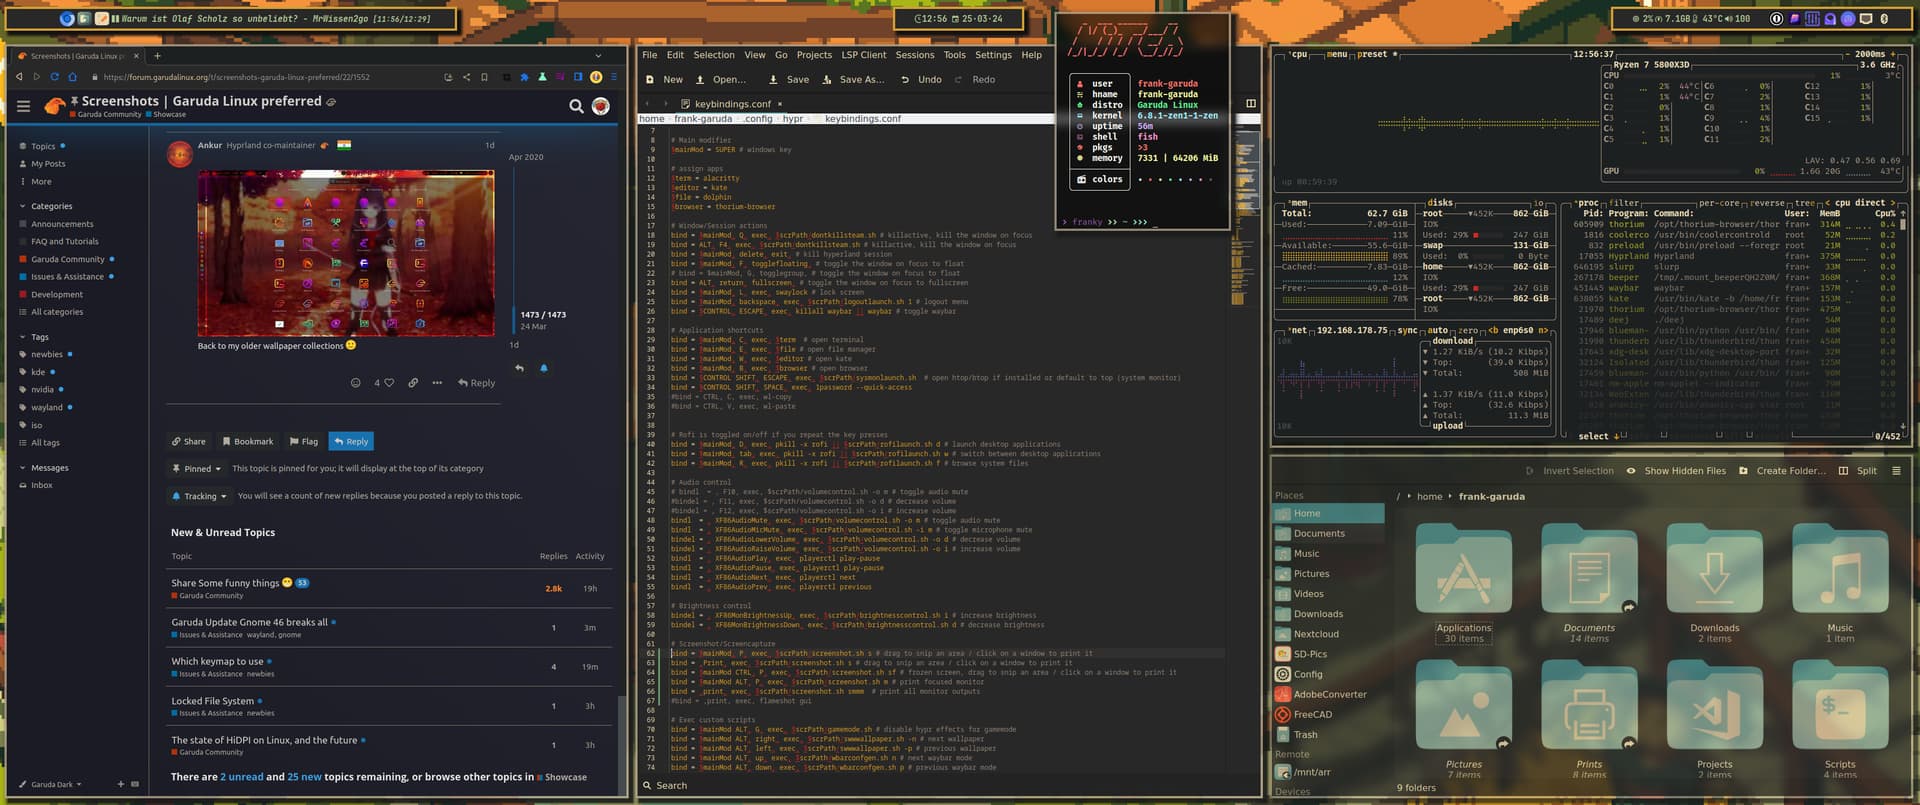Viewport: 1920px width, 805px height.
Task: Click path arrow before home in Dolphin breadcrumb
Action: coord(1409,497)
